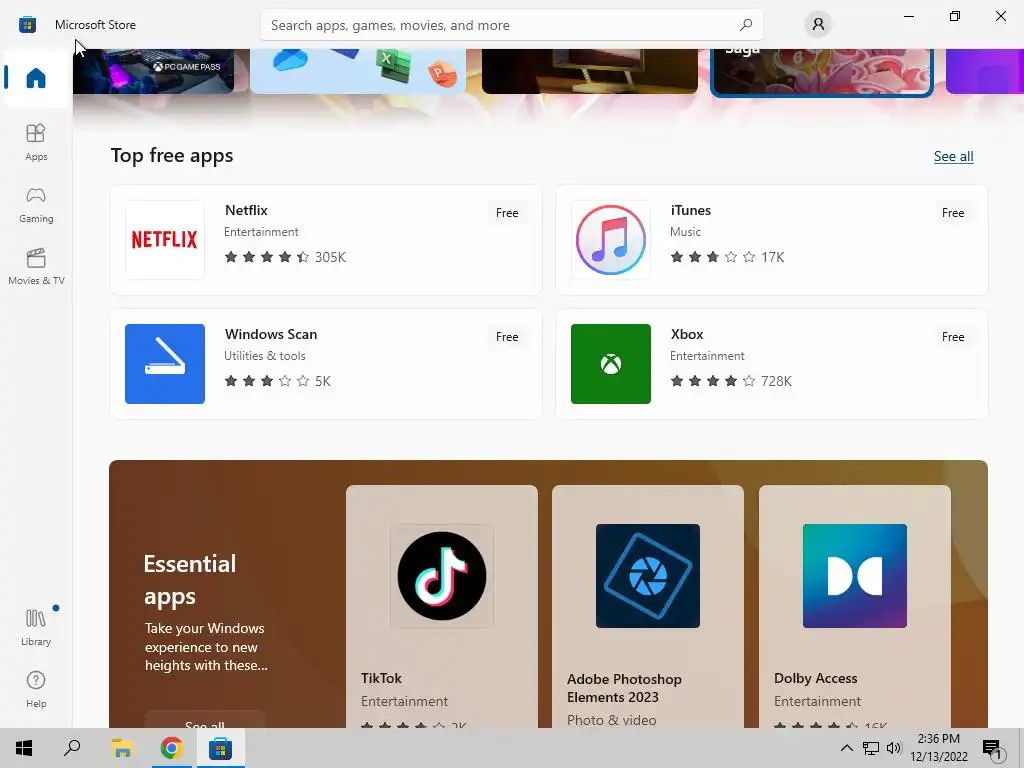Click the Top free apps heading

click(172, 156)
